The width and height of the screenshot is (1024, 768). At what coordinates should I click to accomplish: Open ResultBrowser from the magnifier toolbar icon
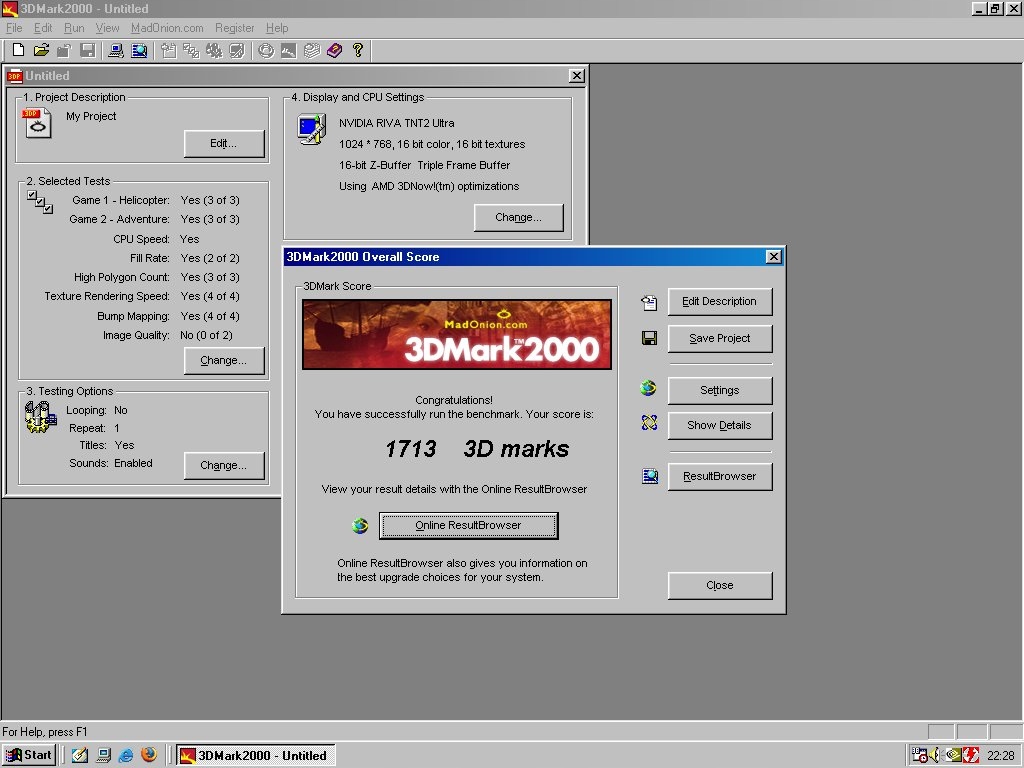click(139, 50)
